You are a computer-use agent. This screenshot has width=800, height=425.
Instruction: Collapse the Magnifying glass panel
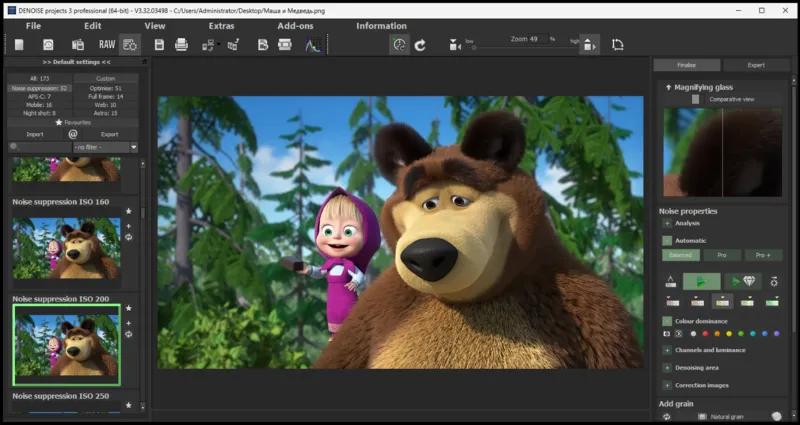pos(668,87)
